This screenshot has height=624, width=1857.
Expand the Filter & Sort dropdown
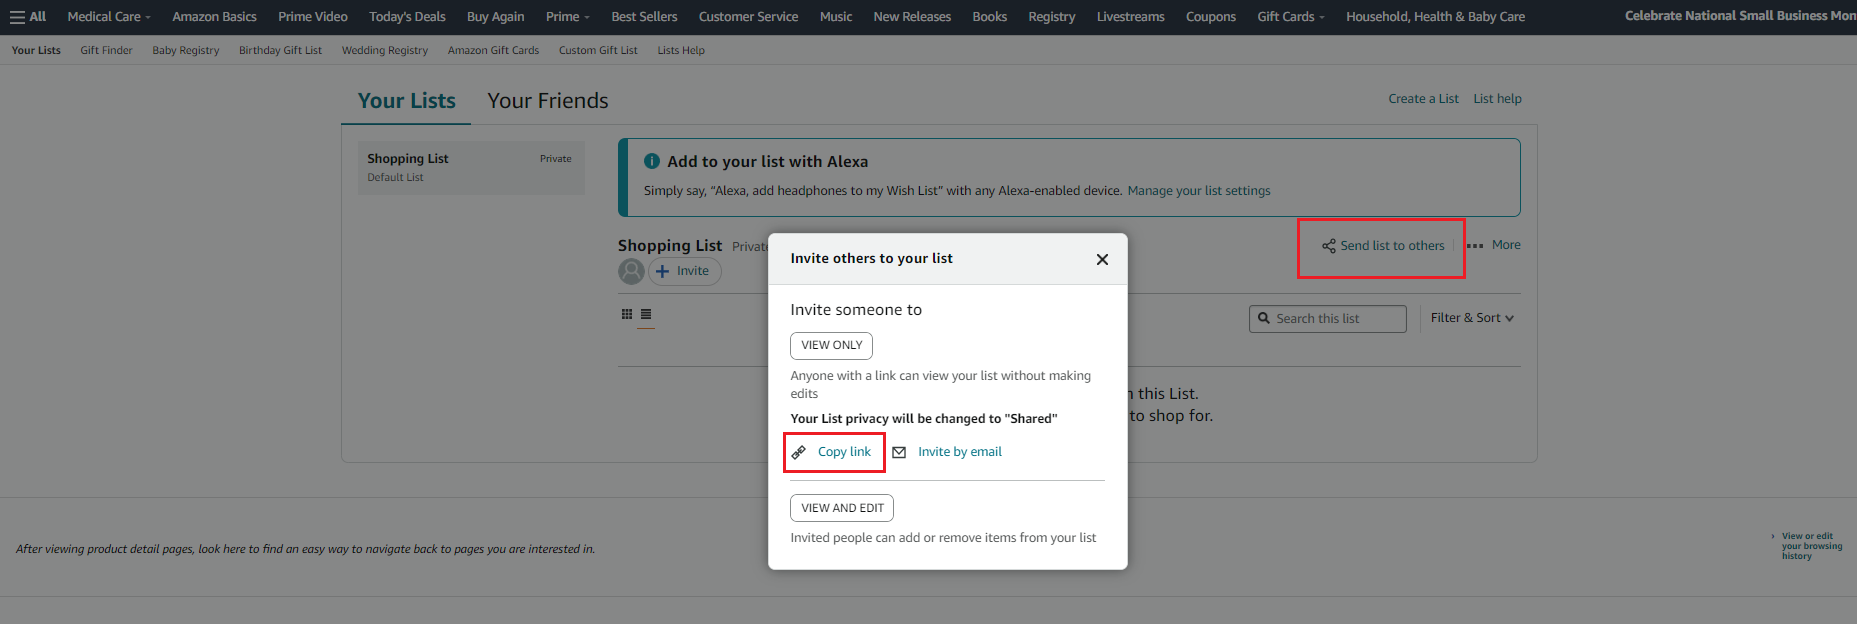click(1471, 318)
